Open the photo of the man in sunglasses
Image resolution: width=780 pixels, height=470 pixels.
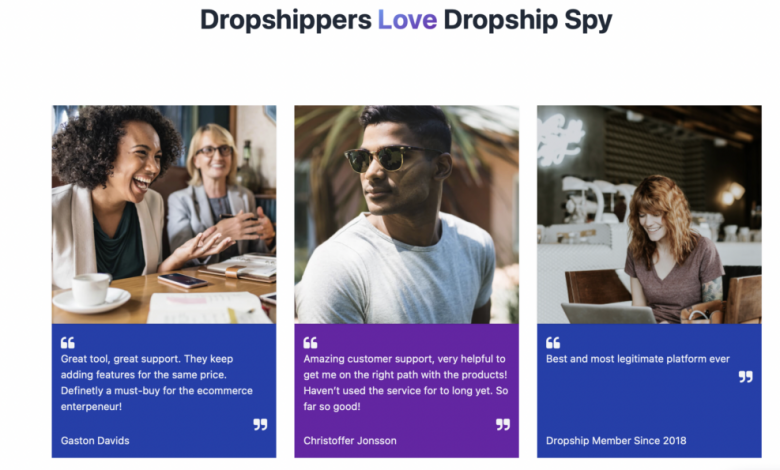pos(406,214)
